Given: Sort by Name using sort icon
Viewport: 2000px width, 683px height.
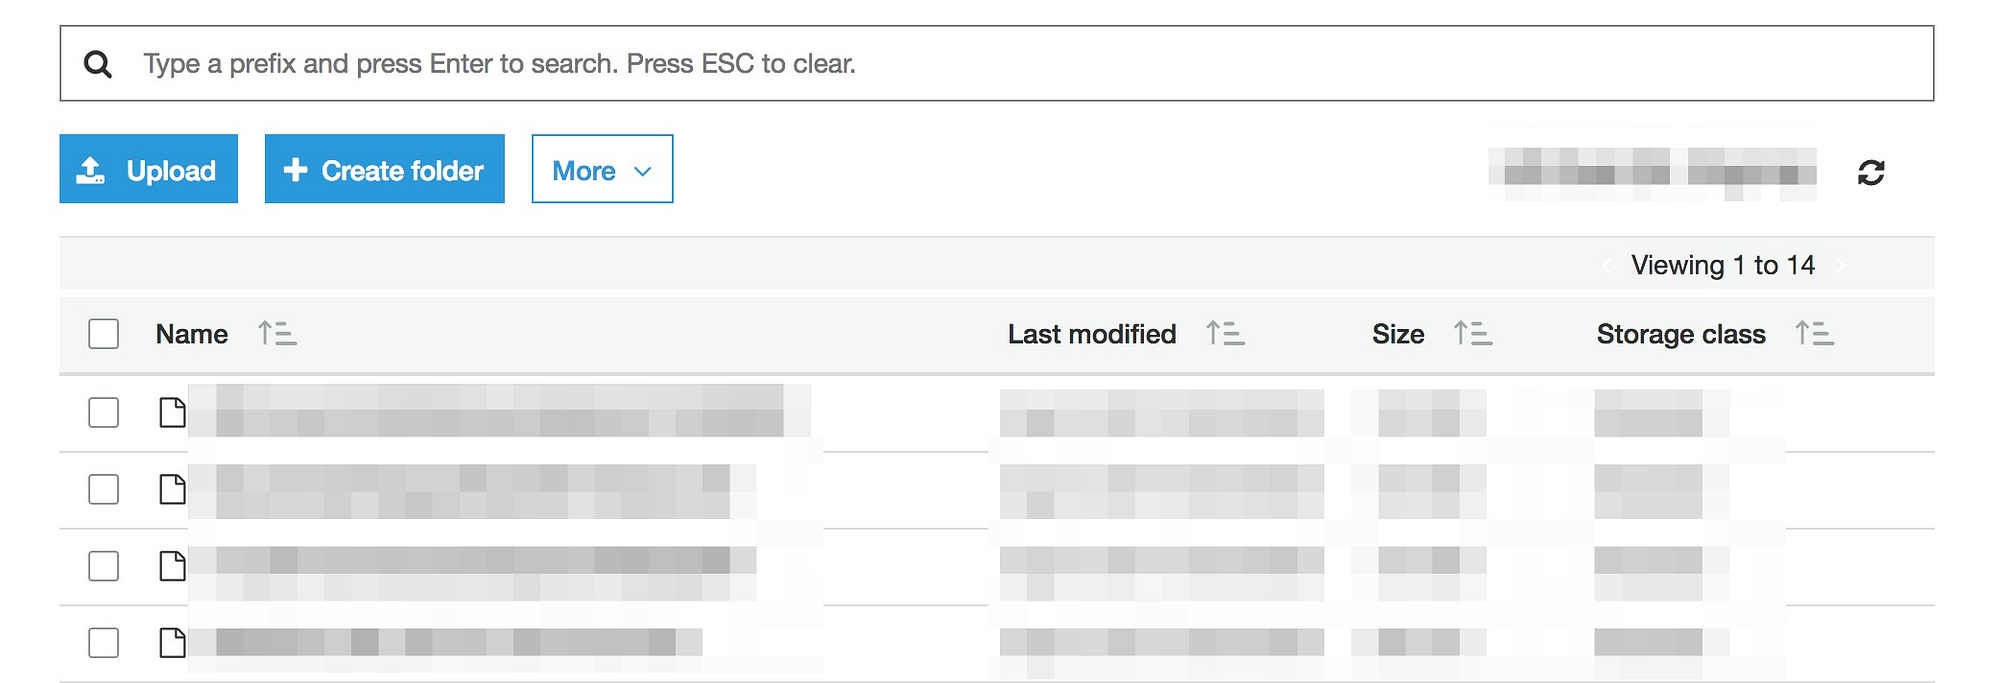Looking at the screenshot, I should coord(277,333).
